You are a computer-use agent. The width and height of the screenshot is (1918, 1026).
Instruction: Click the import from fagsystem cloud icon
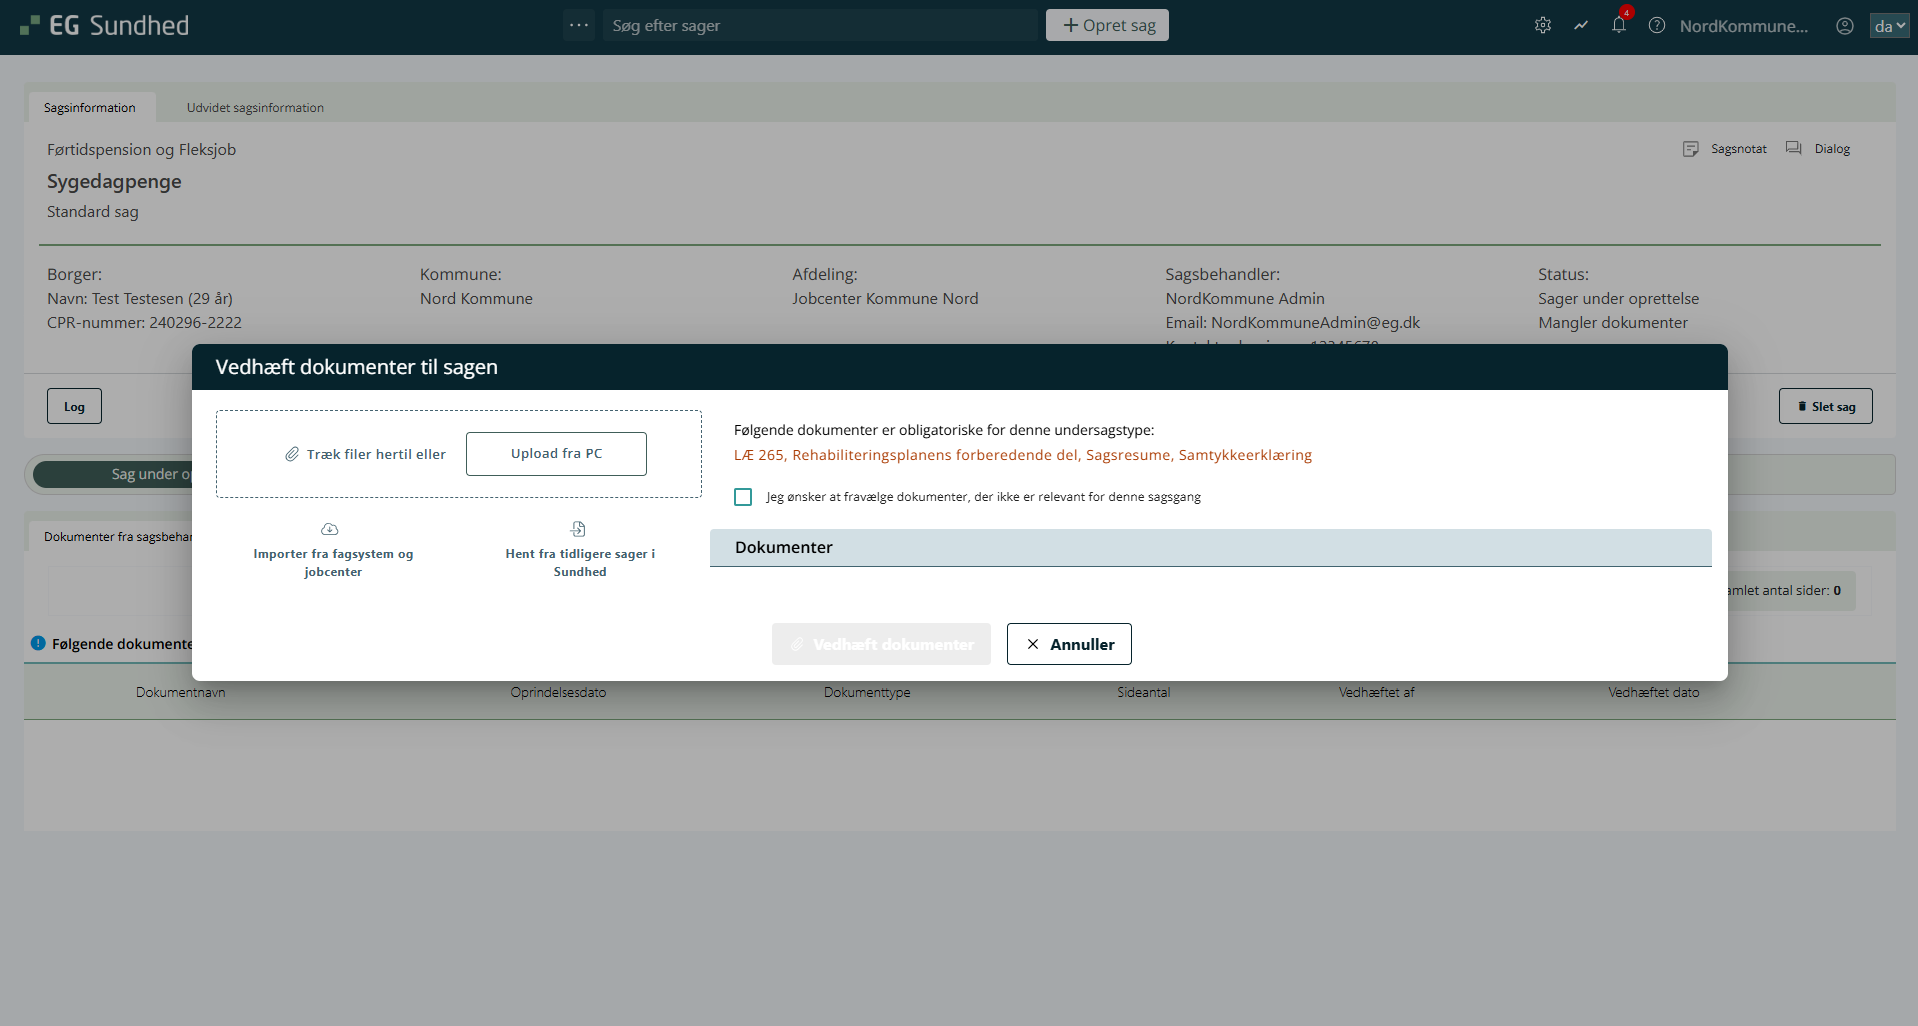point(330,529)
